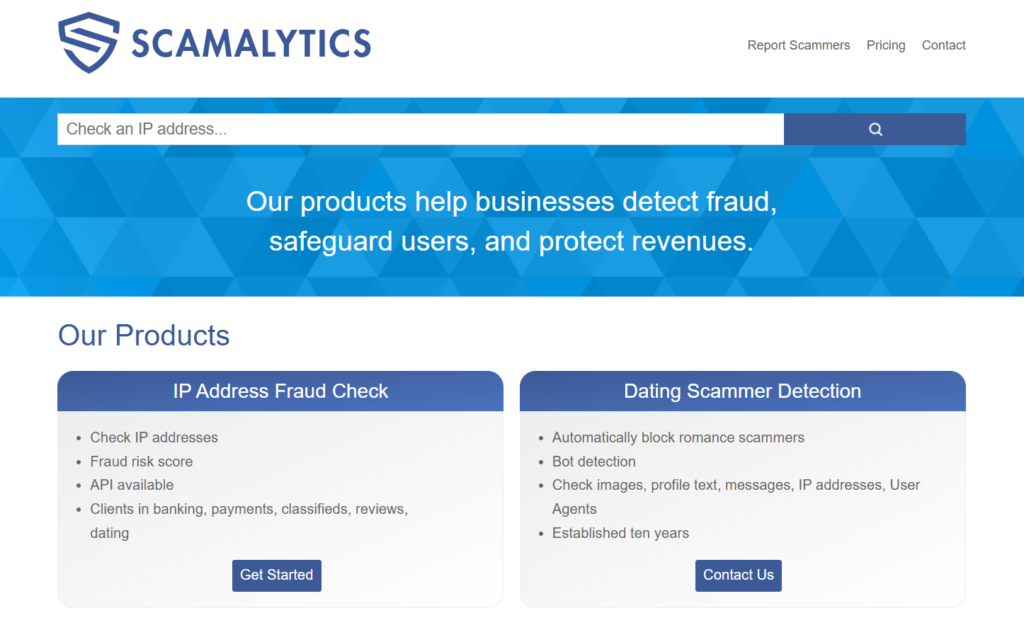
Task: Open the Report Scammers page
Action: pyautogui.click(x=798, y=45)
